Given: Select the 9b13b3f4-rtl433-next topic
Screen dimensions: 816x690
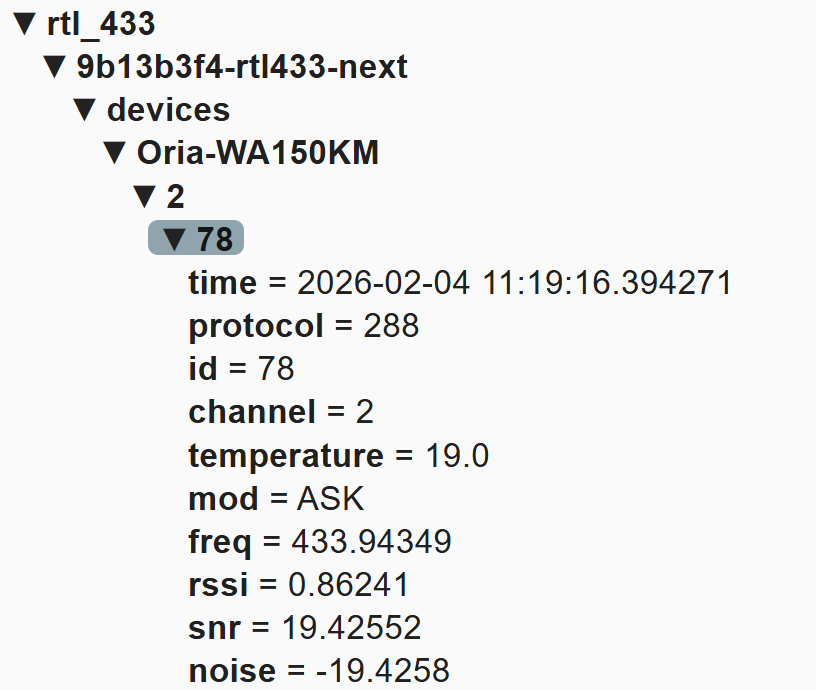Looking at the screenshot, I should click(242, 67).
